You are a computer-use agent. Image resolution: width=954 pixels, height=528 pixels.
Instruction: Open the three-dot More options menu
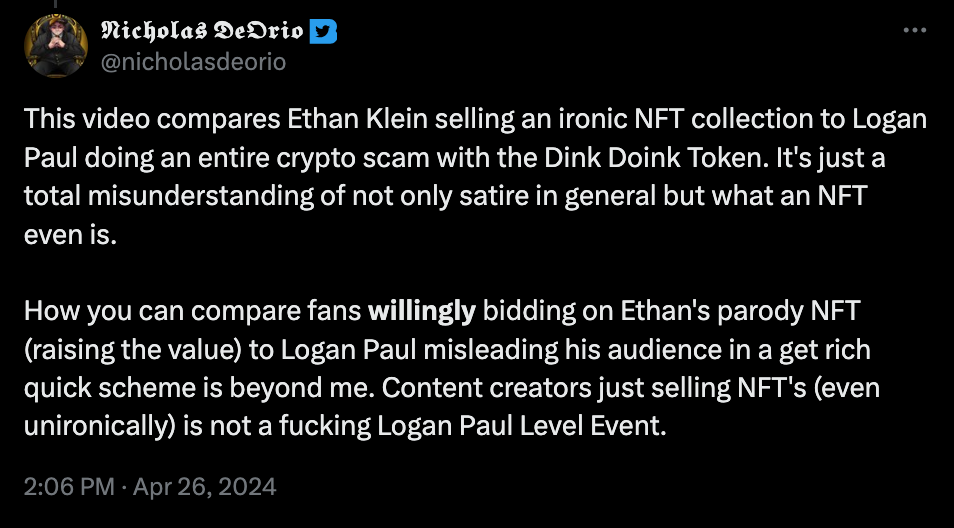914,30
